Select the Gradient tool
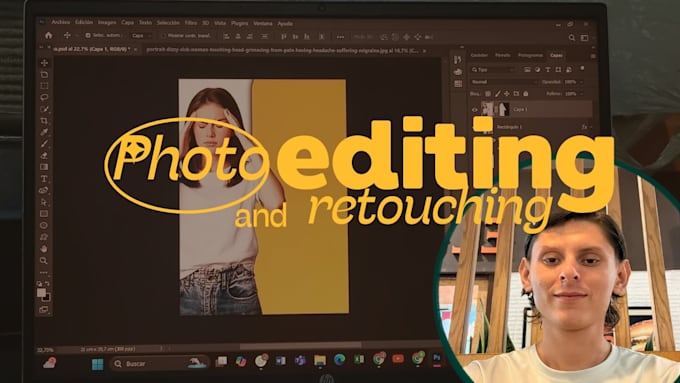Screen dimensions: 680x383 click(44, 167)
